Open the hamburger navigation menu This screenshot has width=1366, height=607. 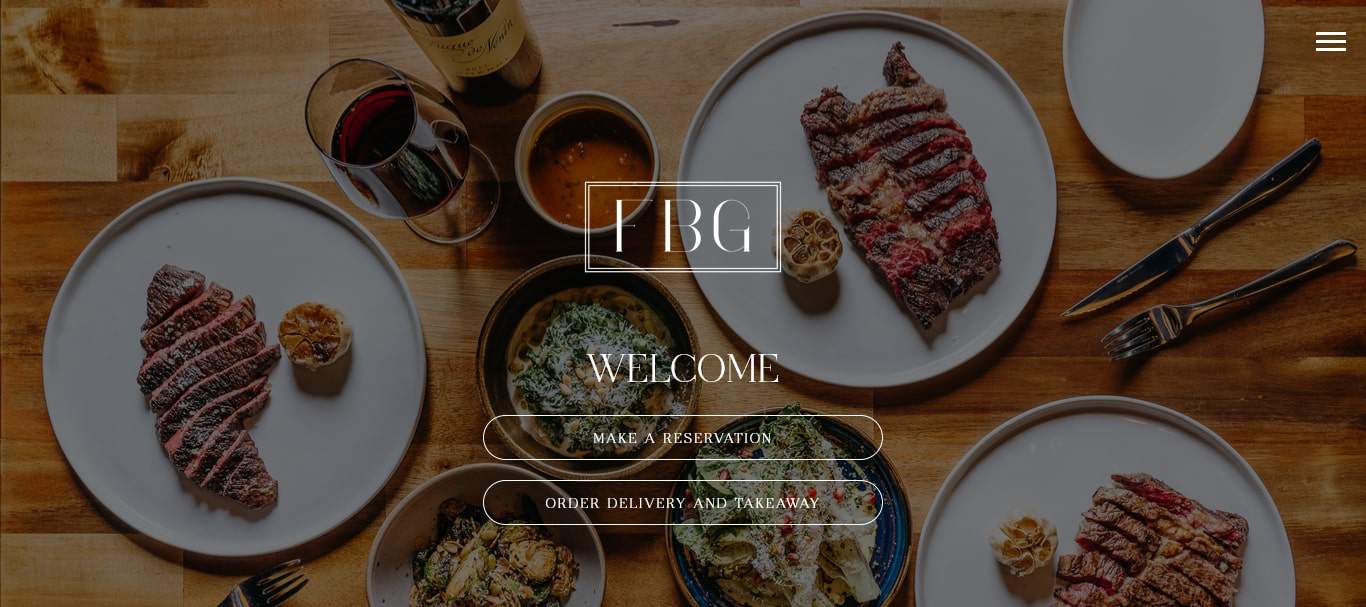pos(1330,41)
